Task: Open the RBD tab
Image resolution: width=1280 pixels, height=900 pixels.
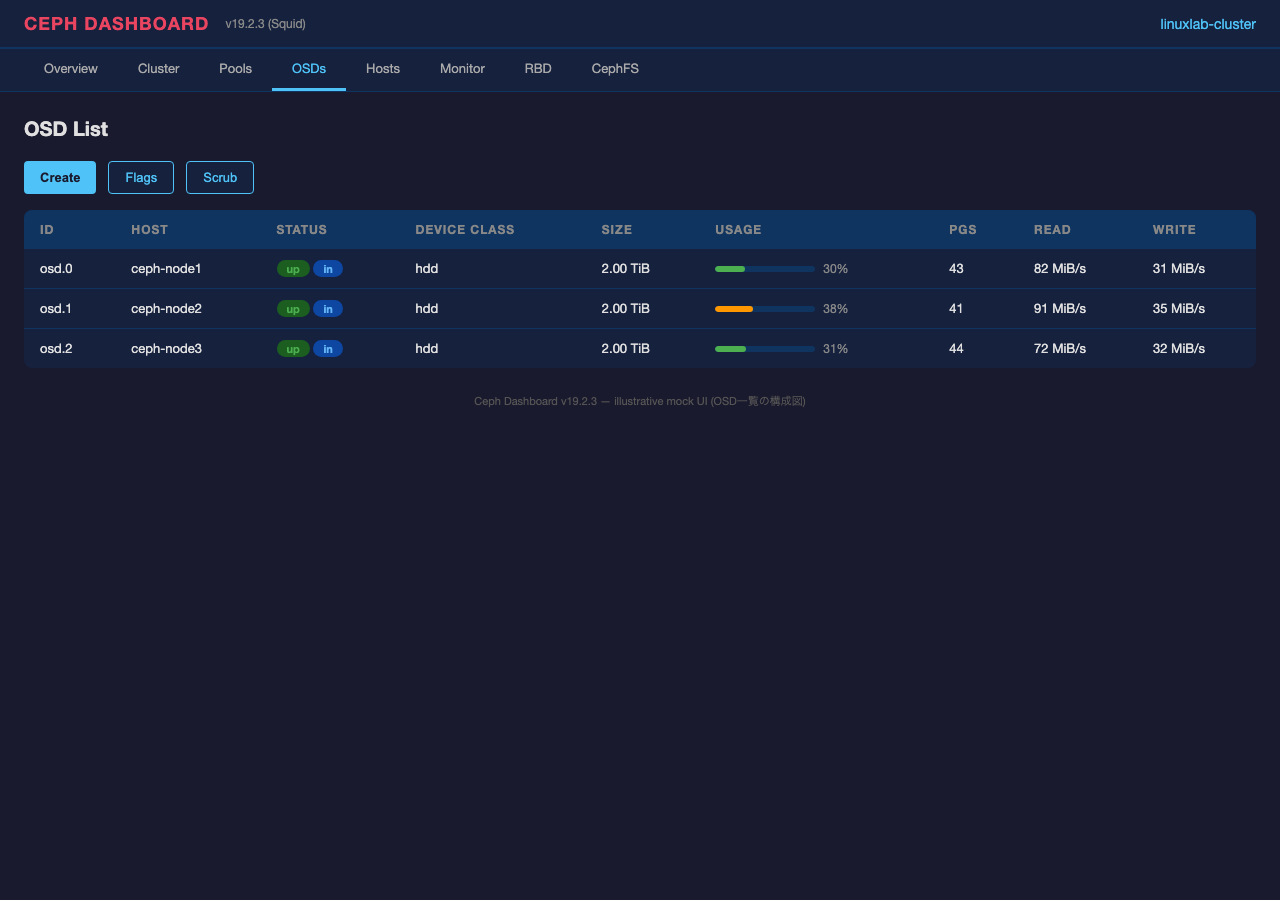Action: 538,69
